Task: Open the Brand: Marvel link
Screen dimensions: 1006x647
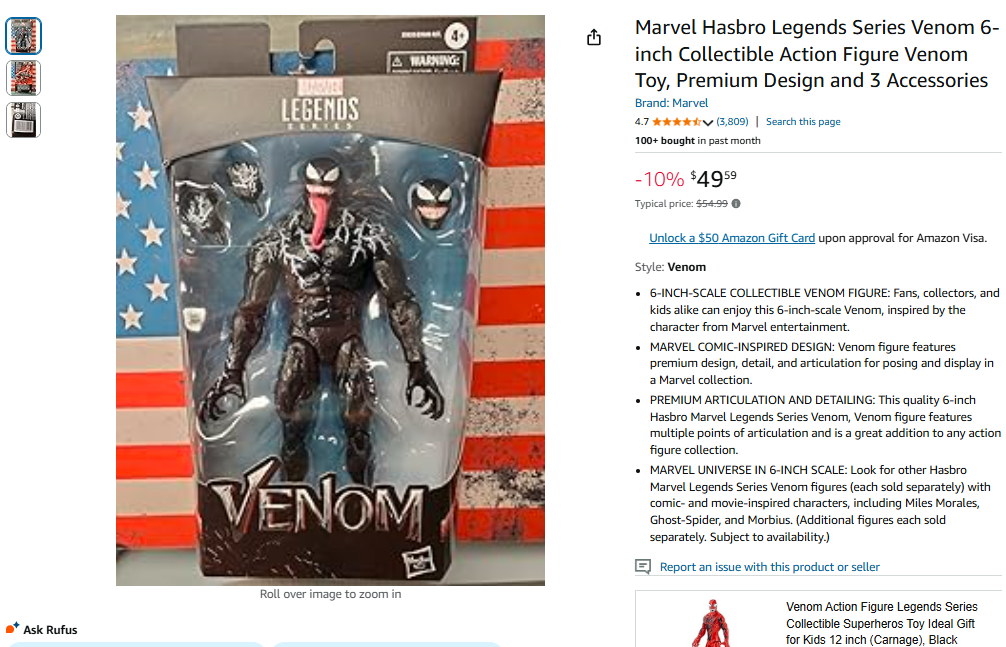Action: point(671,103)
